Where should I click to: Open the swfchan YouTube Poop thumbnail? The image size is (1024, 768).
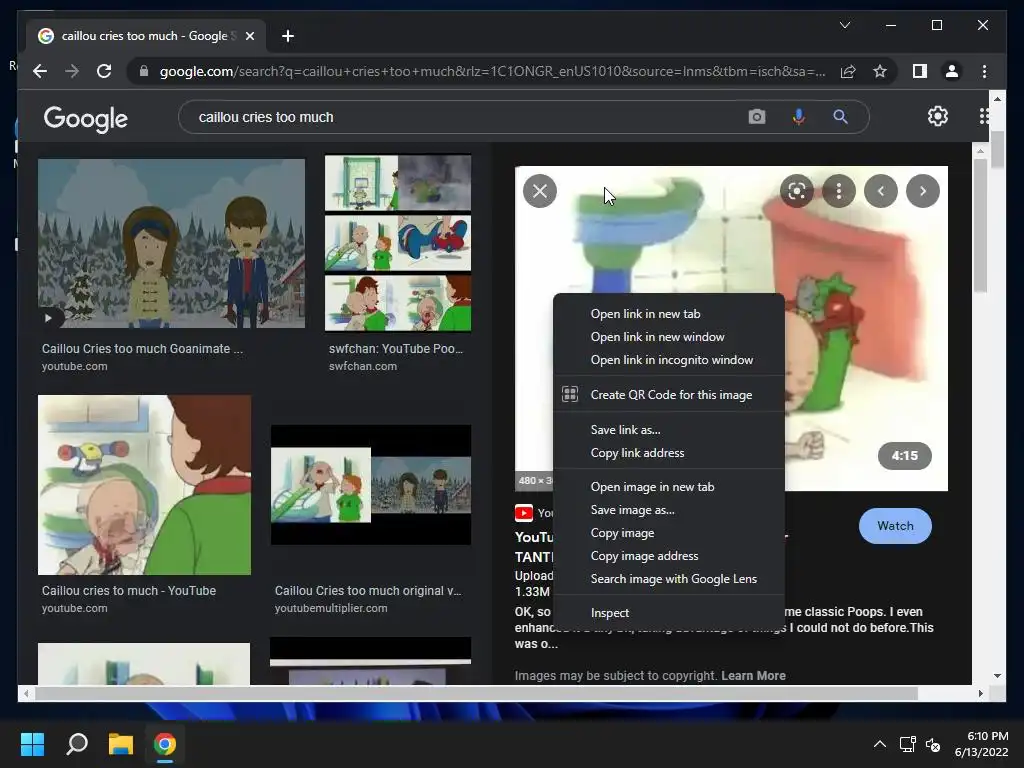398,243
